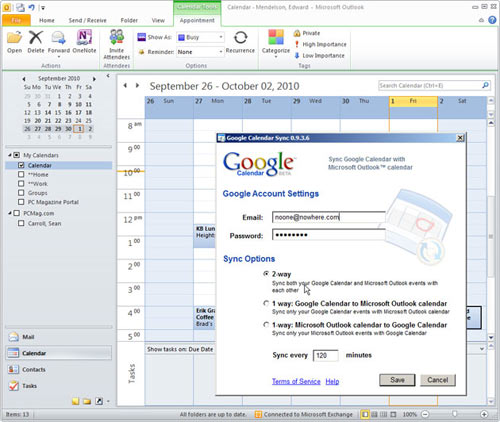500x422 pixels.
Task: Open the Notes shortcut icon
Action: pos(76,401)
